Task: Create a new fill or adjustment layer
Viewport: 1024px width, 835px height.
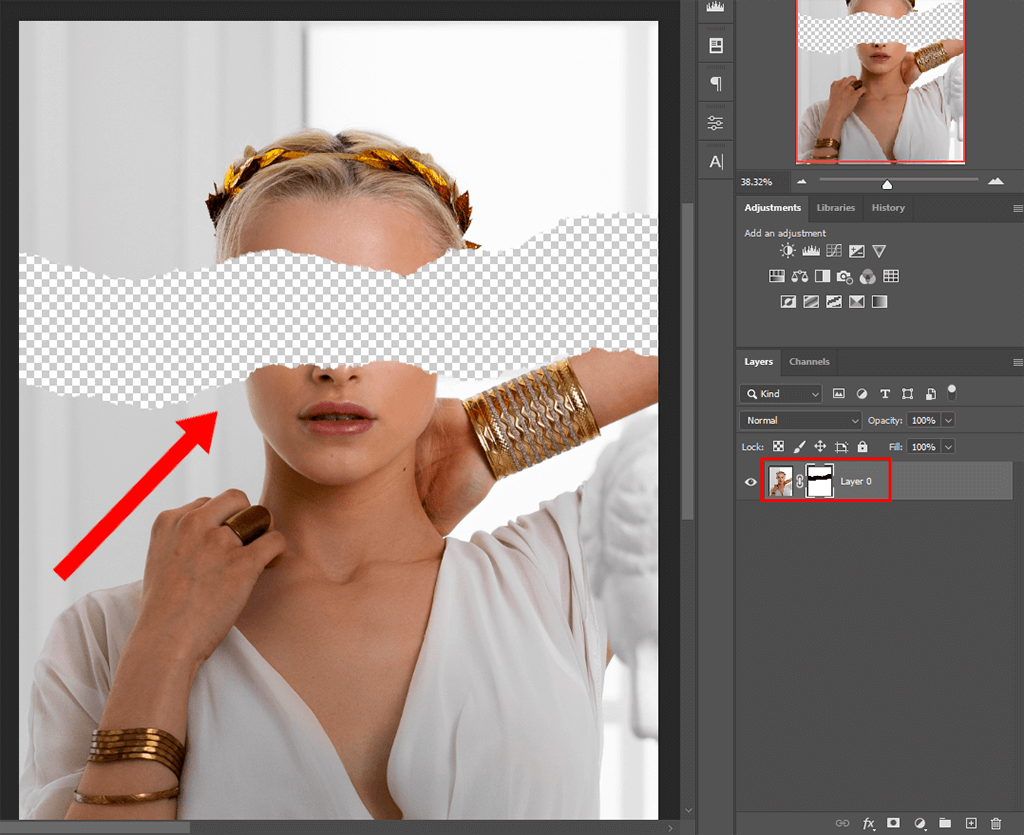Action: [920, 823]
